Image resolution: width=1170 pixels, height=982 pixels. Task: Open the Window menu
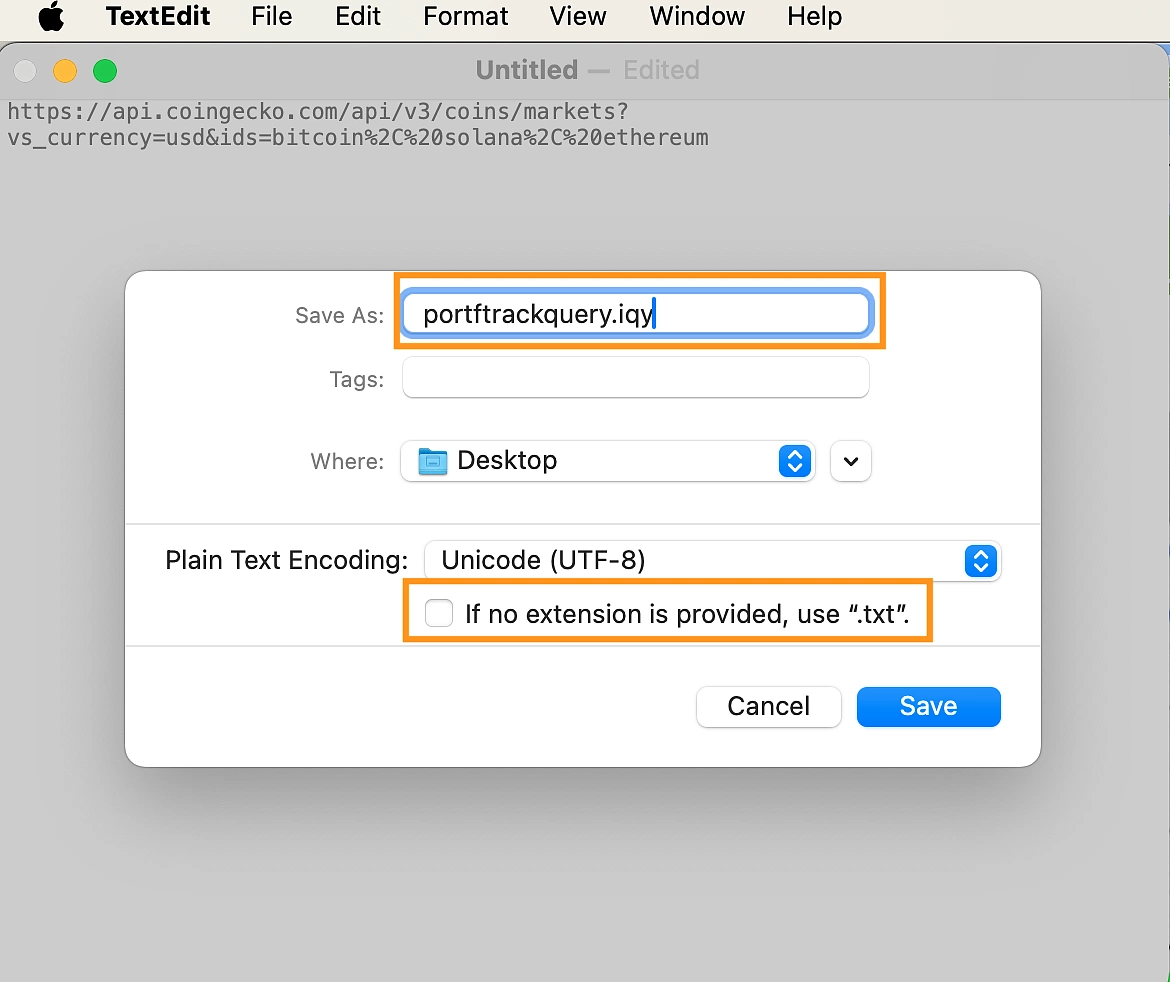[x=697, y=16]
